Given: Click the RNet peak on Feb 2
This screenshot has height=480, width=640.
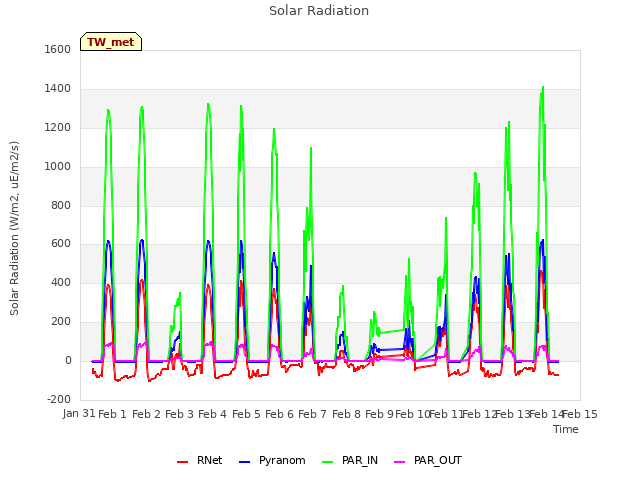Looking at the screenshot, I should click(142, 280).
